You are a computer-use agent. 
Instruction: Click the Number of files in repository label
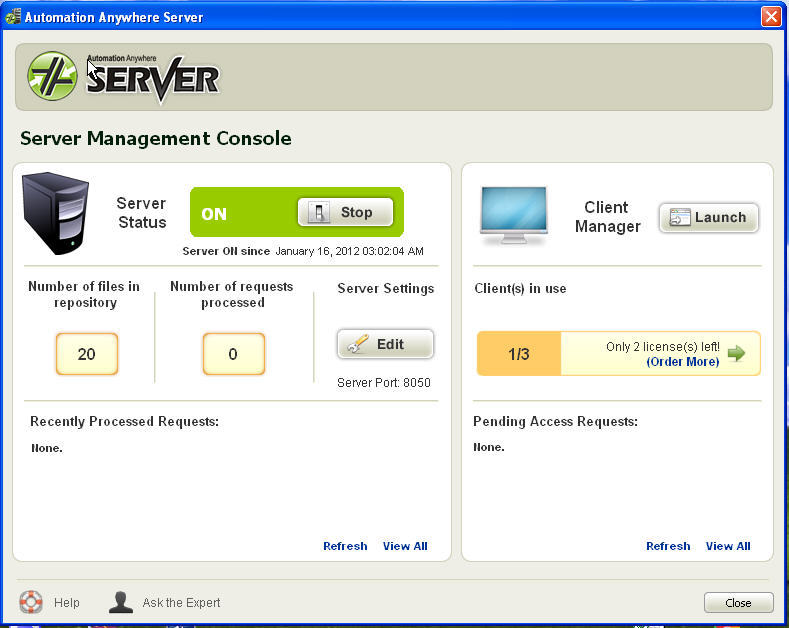point(85,294)
